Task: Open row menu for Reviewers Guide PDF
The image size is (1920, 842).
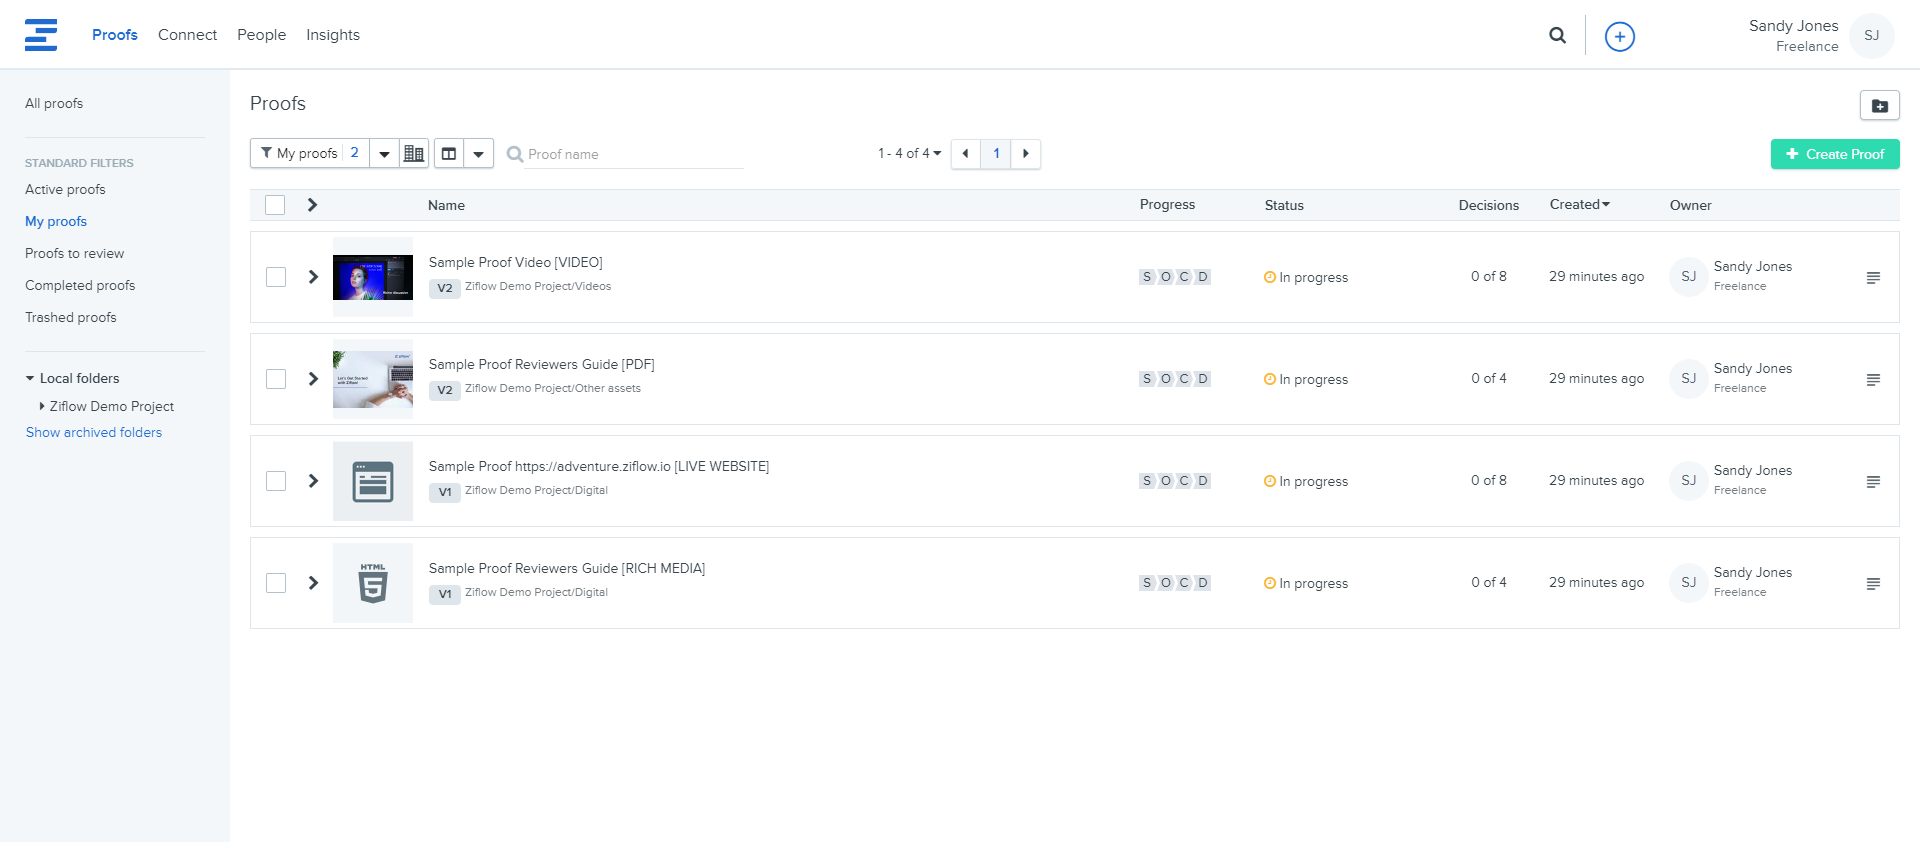Action: point(1873,379)
